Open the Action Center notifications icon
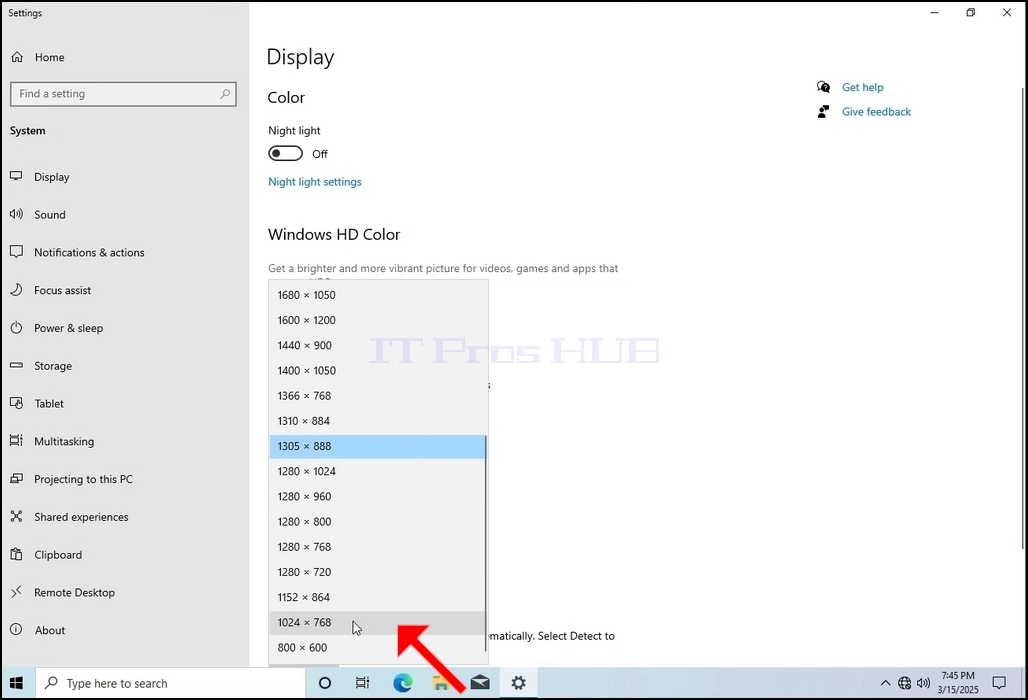This screenshot has width=1028, height=700. click(x=999, y=683)
